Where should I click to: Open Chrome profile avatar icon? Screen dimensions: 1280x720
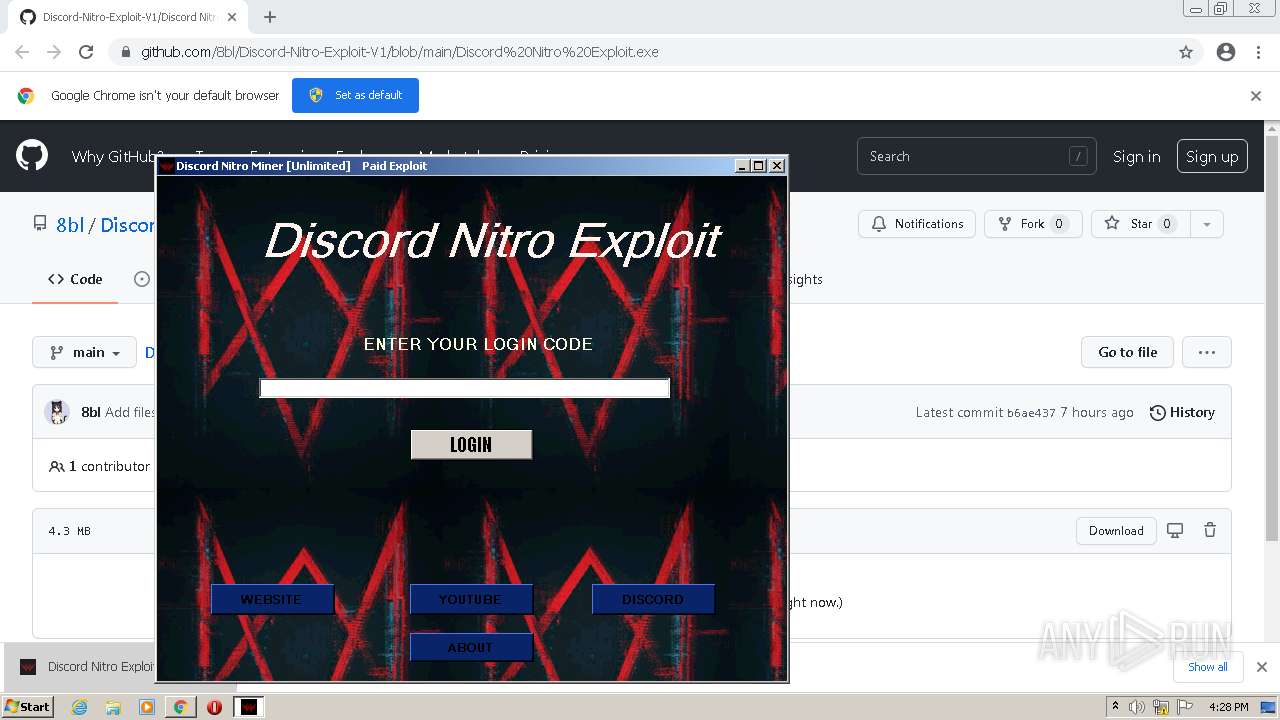pos(1226,52)
